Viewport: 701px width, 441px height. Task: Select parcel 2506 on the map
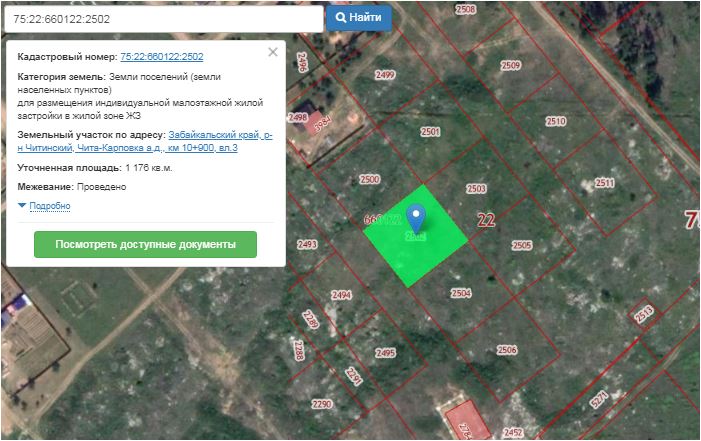506,350
